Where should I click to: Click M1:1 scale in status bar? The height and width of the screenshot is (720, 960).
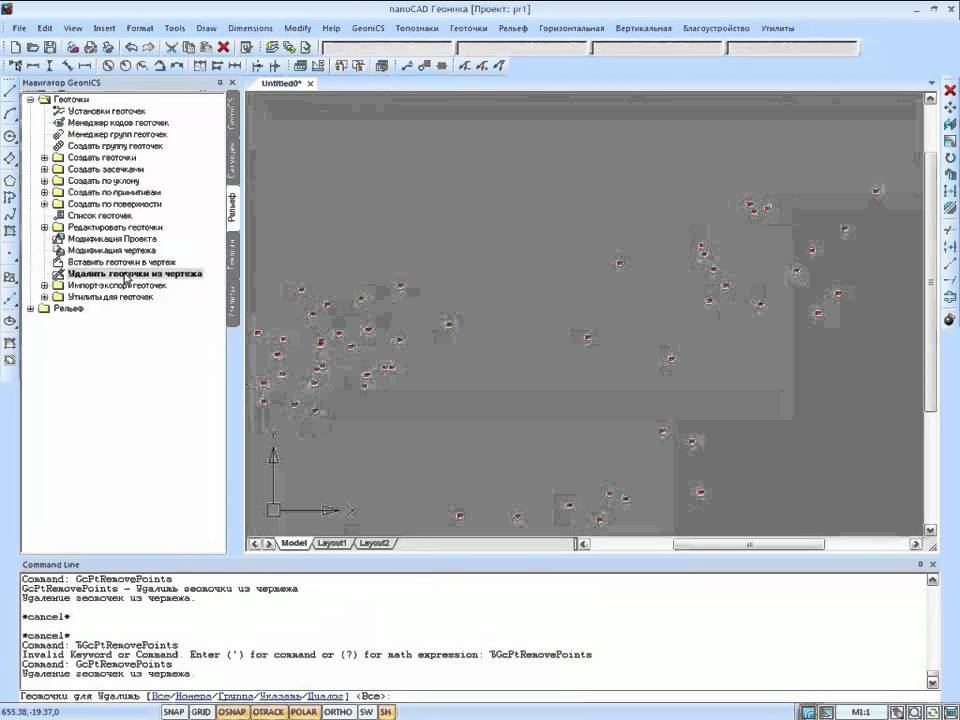pos(860,712)
